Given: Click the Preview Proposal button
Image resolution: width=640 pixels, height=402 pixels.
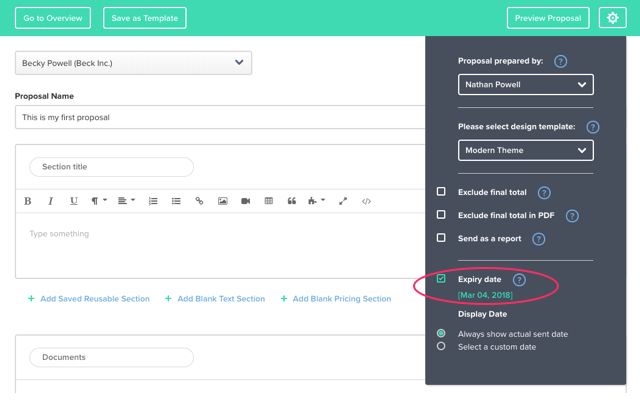Looking at the screenshot, I should point(548,18).
